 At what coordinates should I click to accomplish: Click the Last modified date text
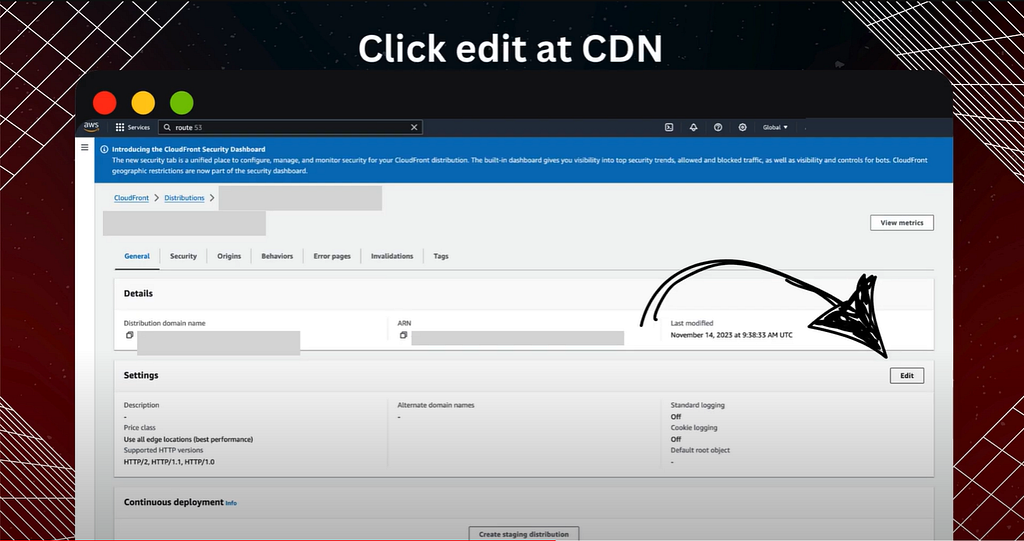pyautogui.click(x=731, y=335)
